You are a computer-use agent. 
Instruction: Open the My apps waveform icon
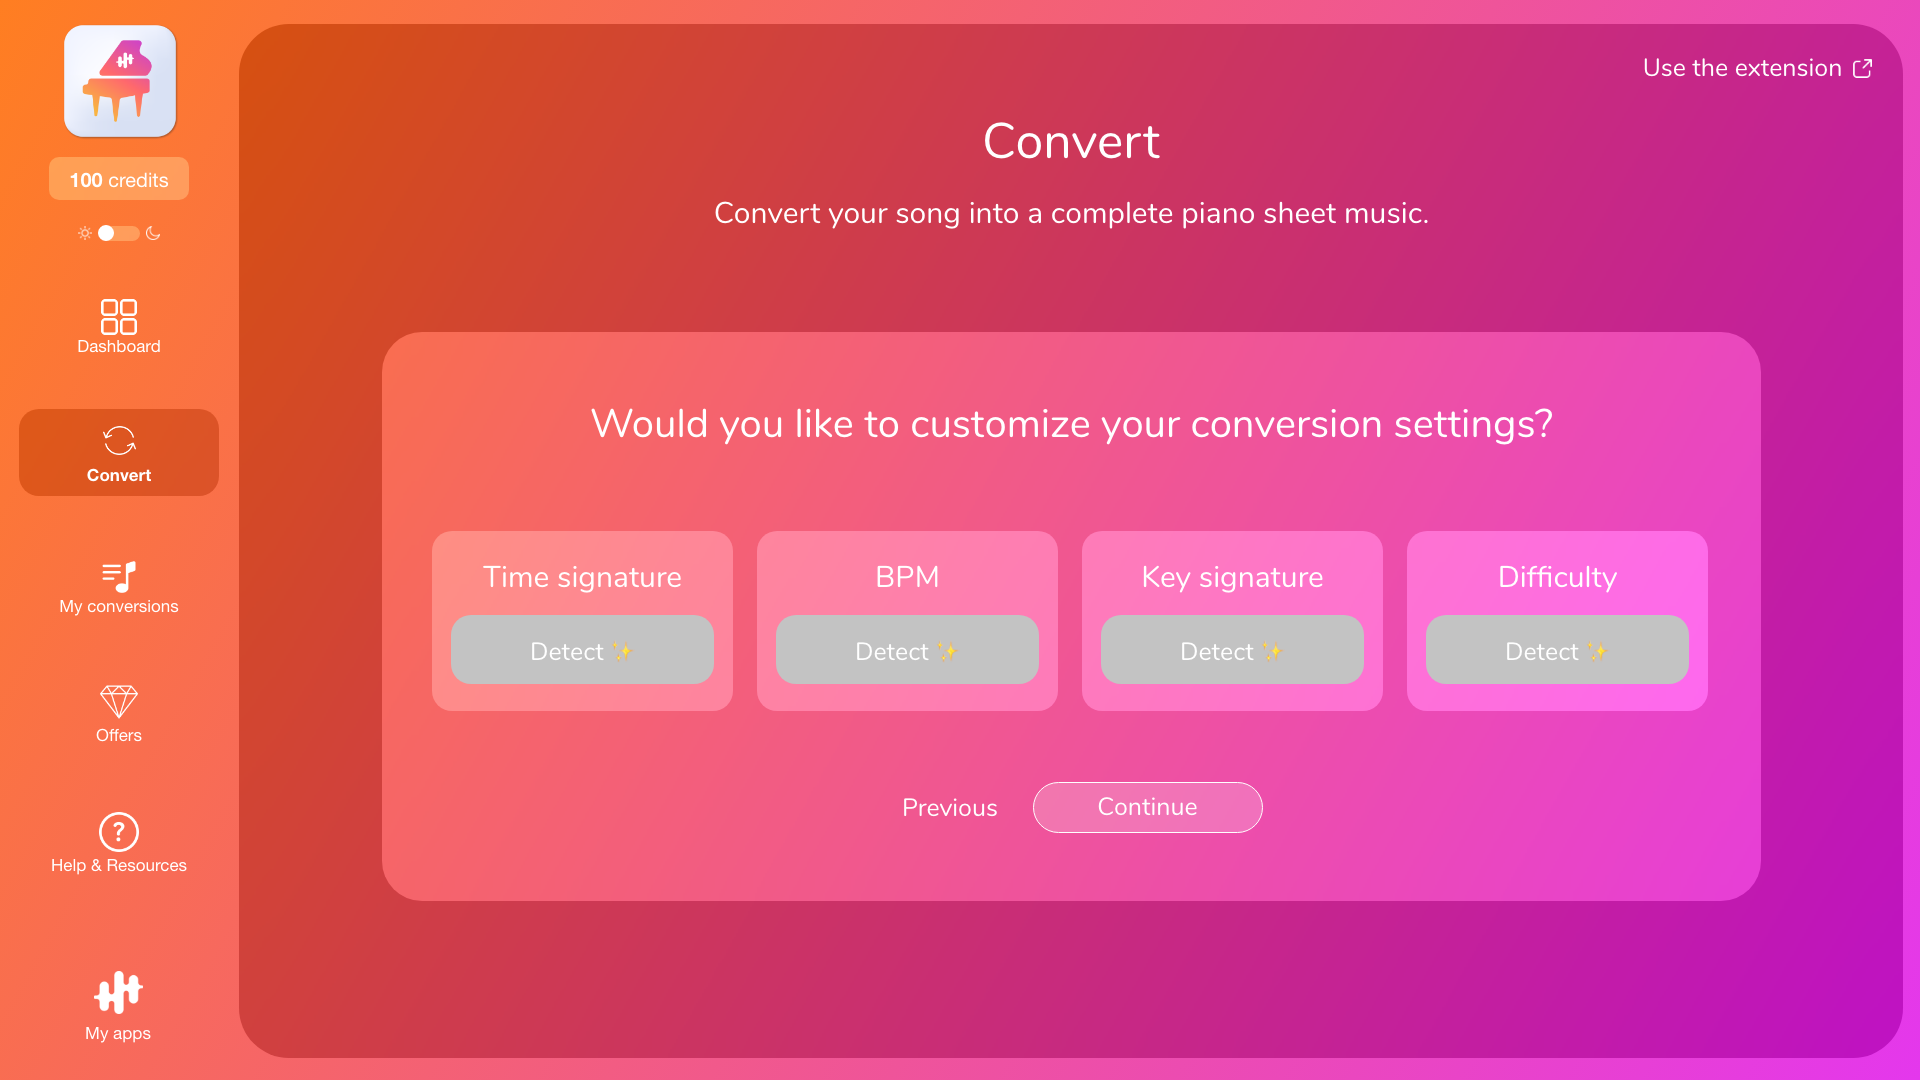(x=119, y=993)
